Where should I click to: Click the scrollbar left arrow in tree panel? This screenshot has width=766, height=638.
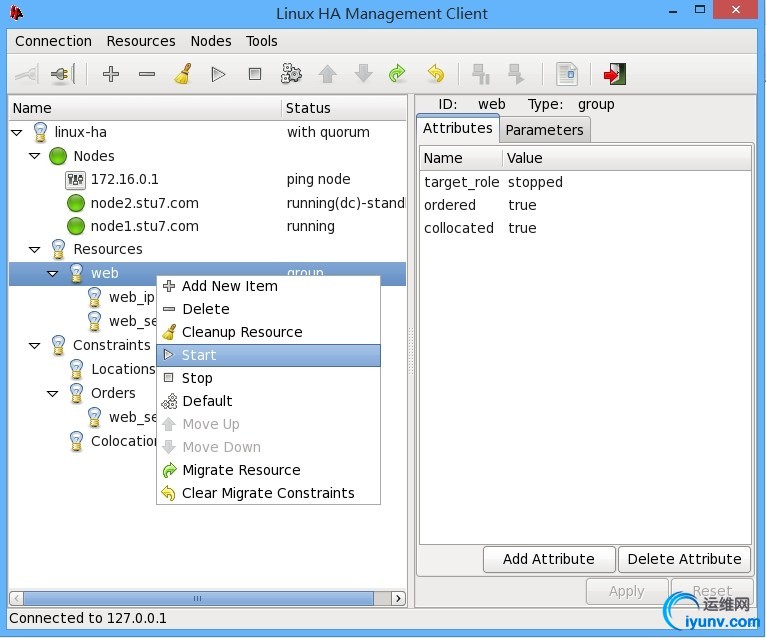pyautogui.click(x=16, y=598)
